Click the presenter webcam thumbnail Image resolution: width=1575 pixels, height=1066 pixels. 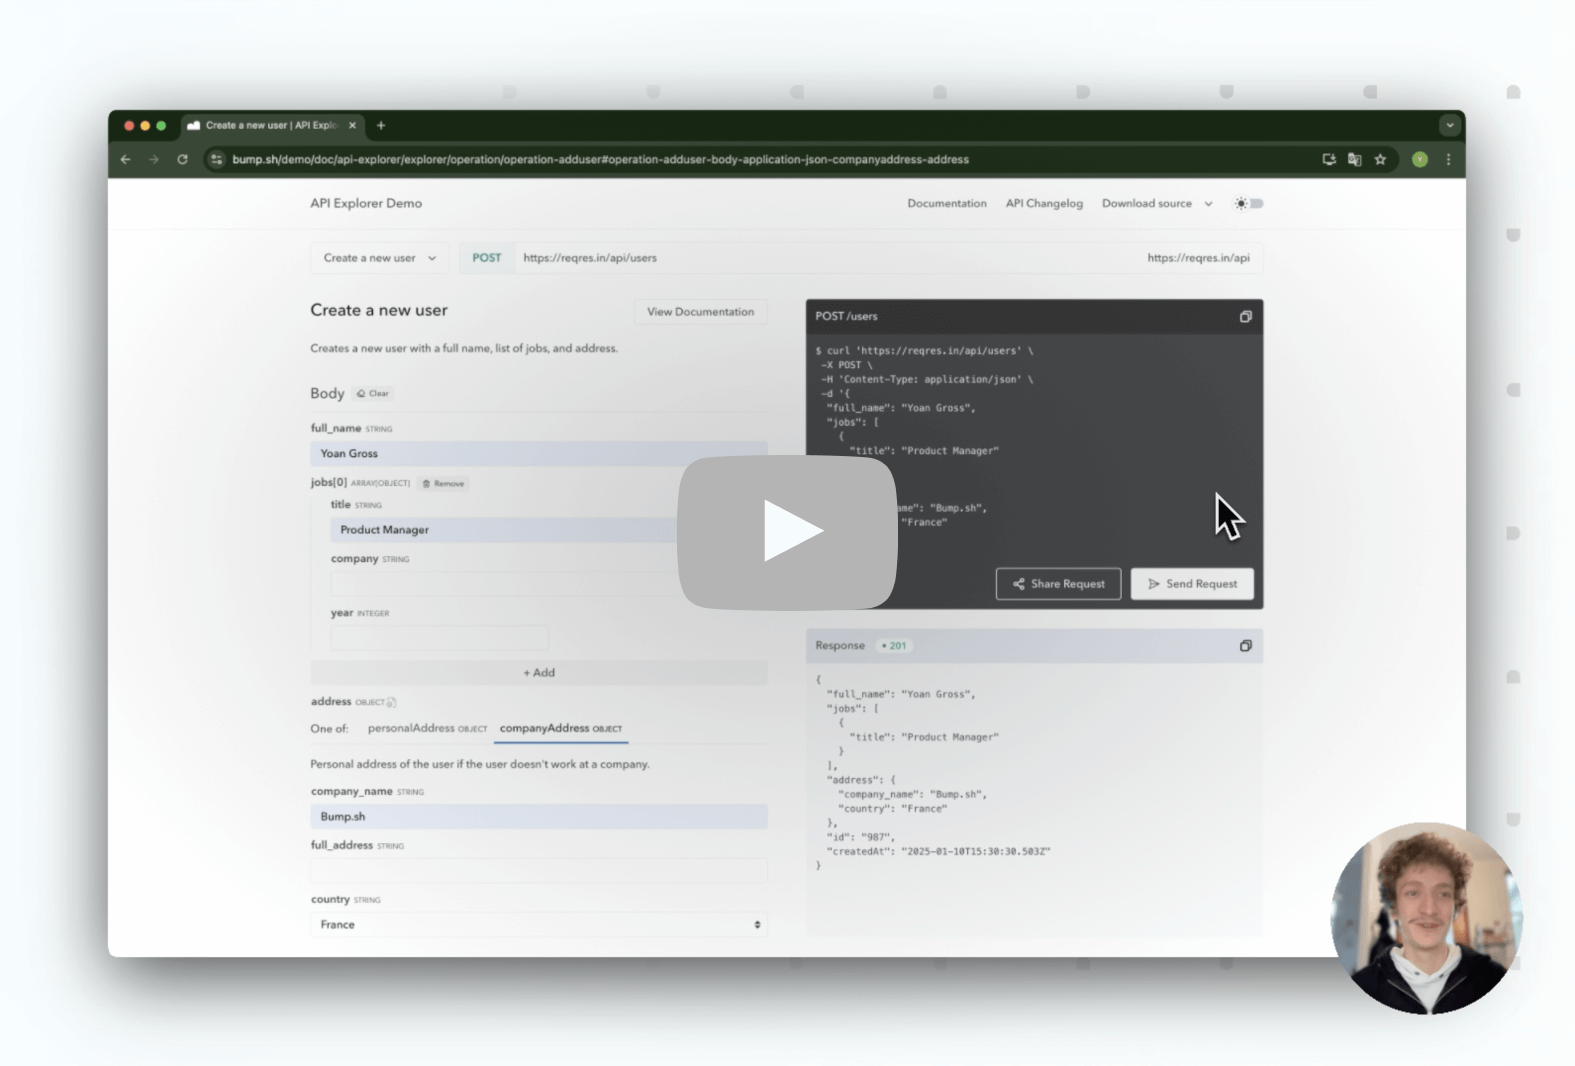(x=1427, y=918)
